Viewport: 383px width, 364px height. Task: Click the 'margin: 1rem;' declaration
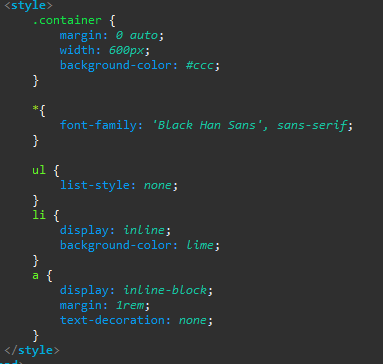coord(105,305)
